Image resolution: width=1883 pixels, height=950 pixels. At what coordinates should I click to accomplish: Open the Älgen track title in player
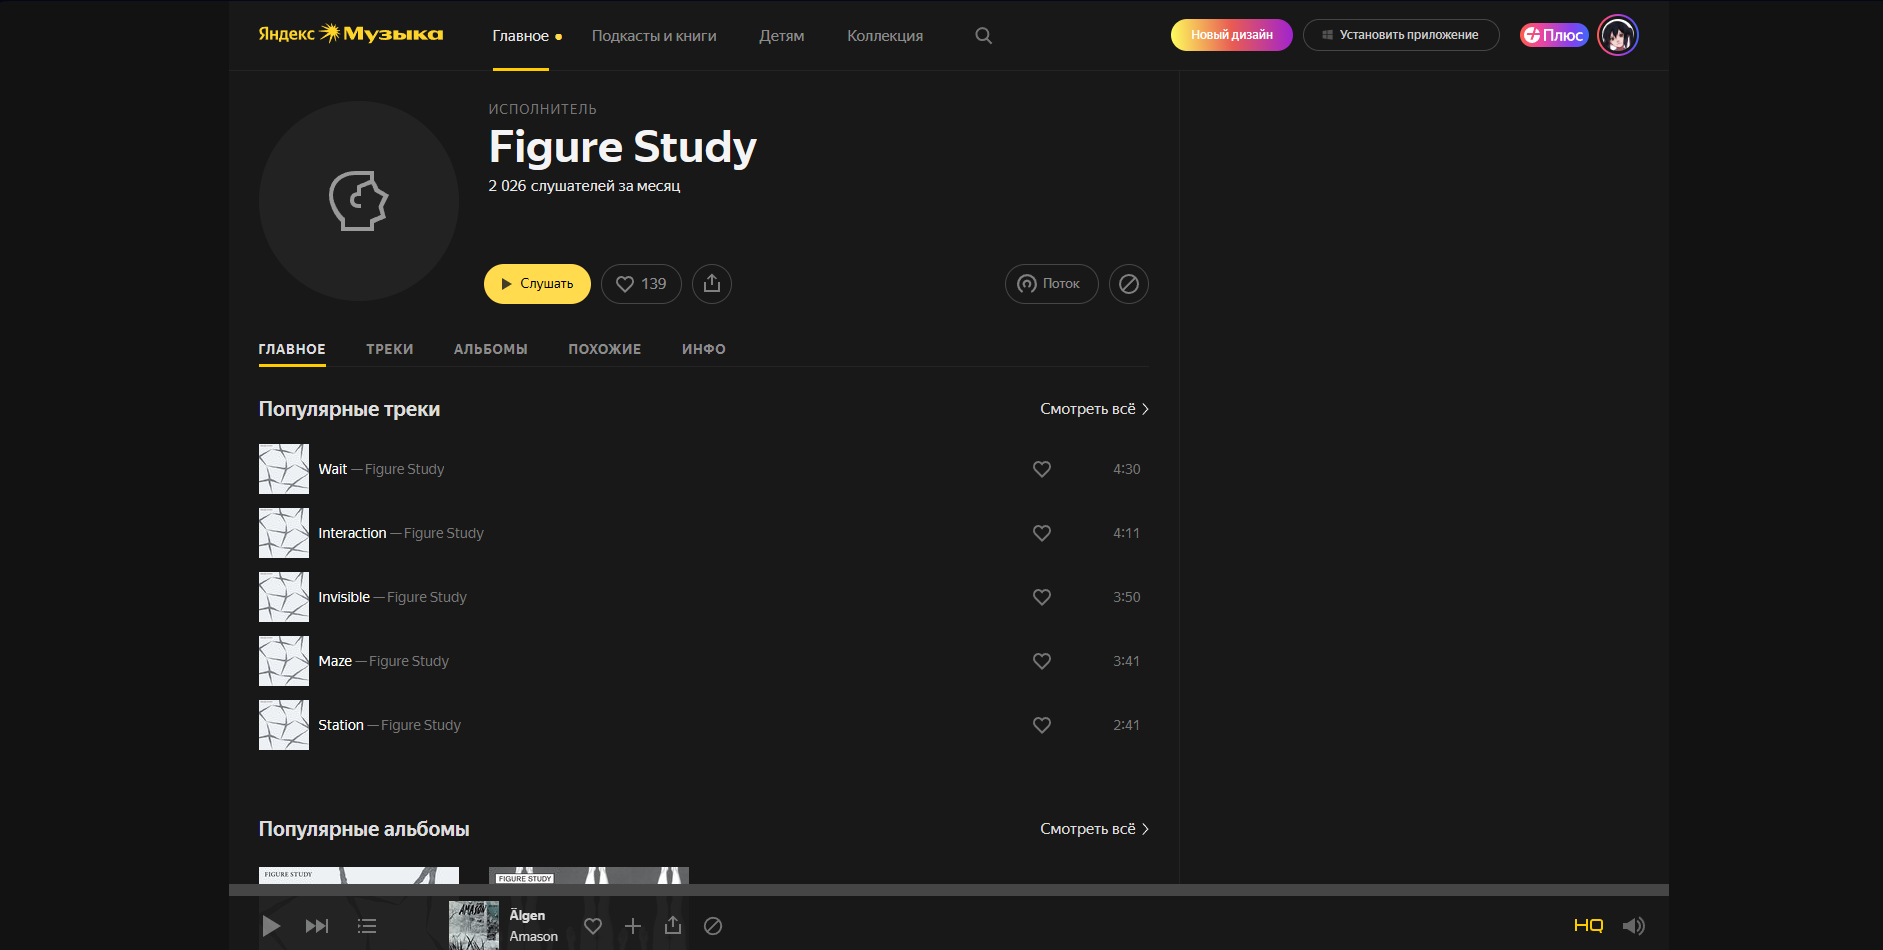(x=527, y=915)
